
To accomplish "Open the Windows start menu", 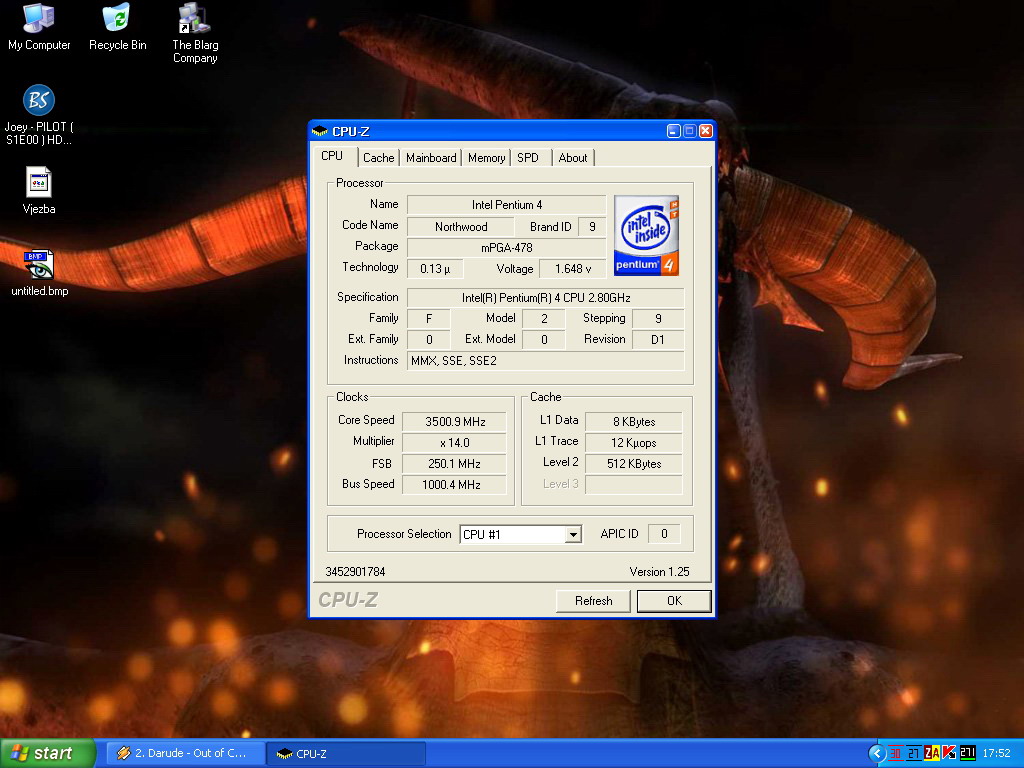I will [x=48, y=753].
